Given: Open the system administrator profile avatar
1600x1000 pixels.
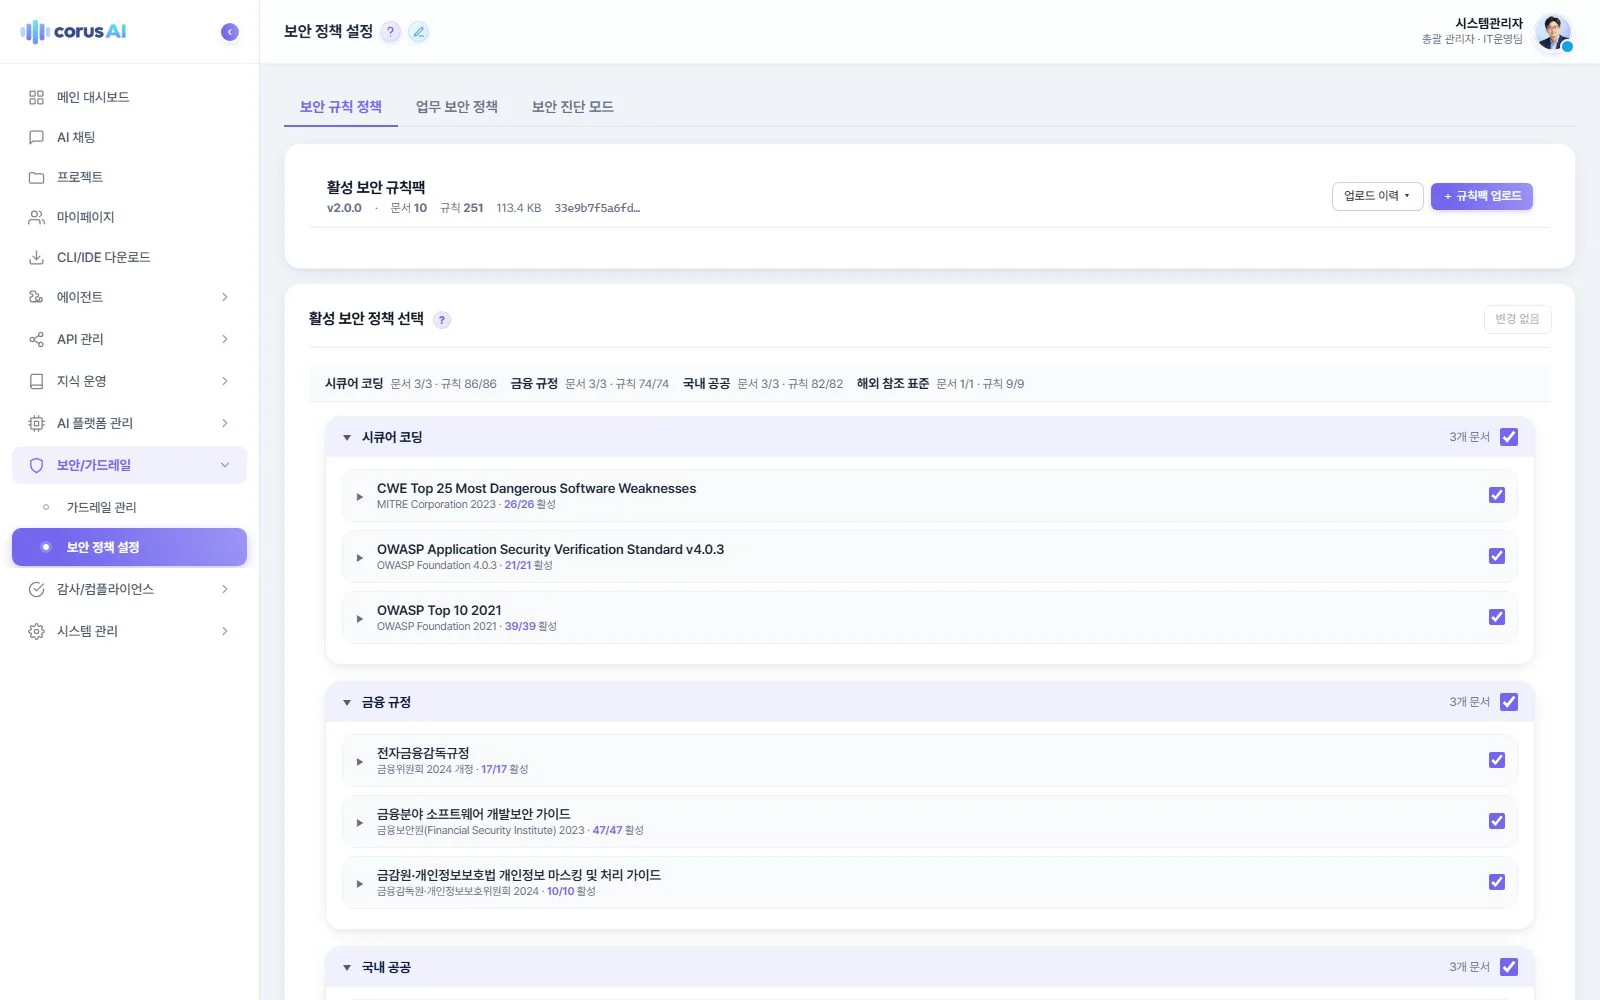Looking at the screenshot, I should click(x=1552, y=32).
